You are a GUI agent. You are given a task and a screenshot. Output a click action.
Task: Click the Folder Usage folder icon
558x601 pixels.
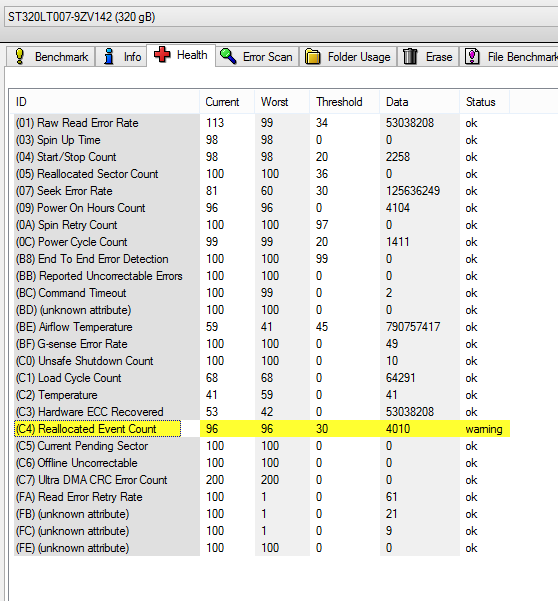313,57
